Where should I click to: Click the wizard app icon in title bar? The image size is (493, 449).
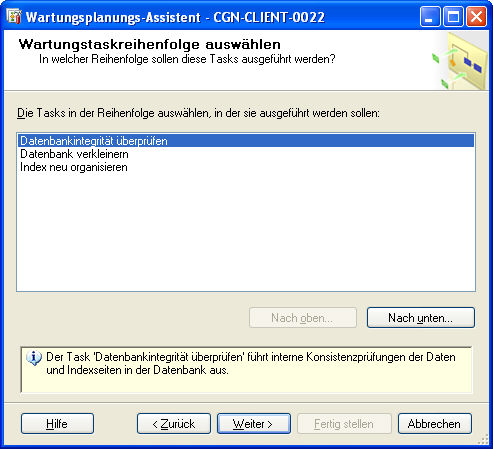tap(14, 17)
